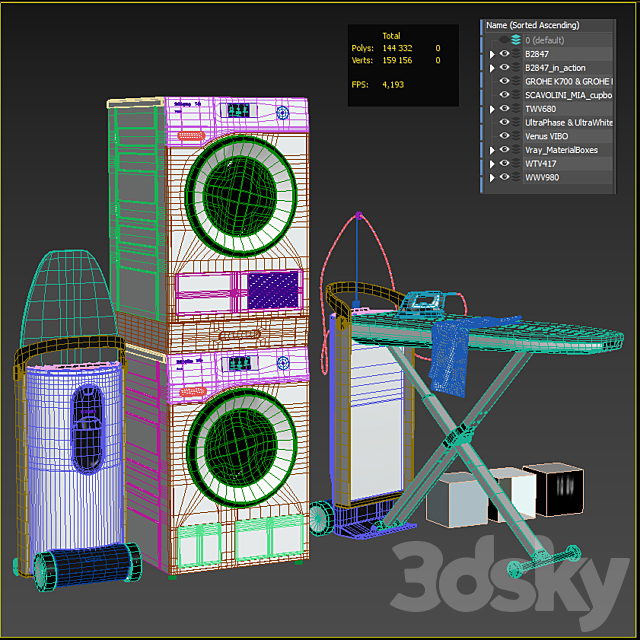The height and width of the screenshot is (640, 640).
Task: Expand the B2847 layer
Action: (x=492, y=54)
